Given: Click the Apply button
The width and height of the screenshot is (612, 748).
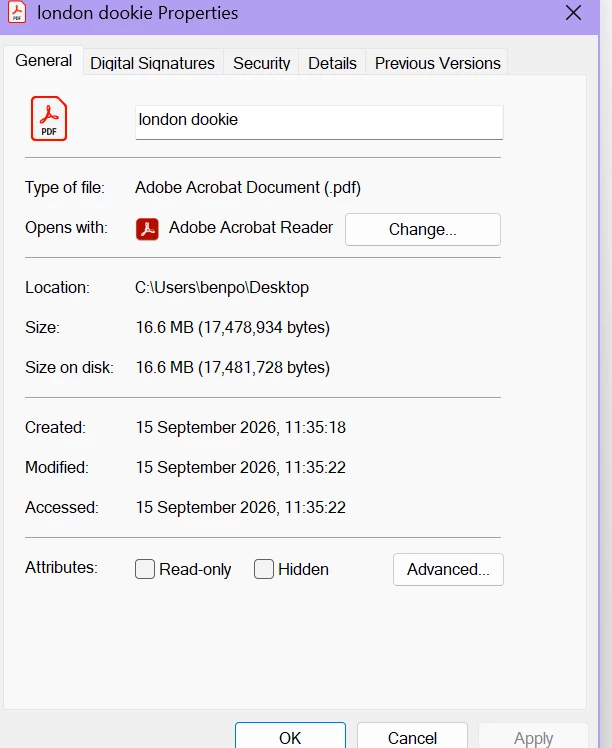Looking at the screenshot, I should [533, 737].
